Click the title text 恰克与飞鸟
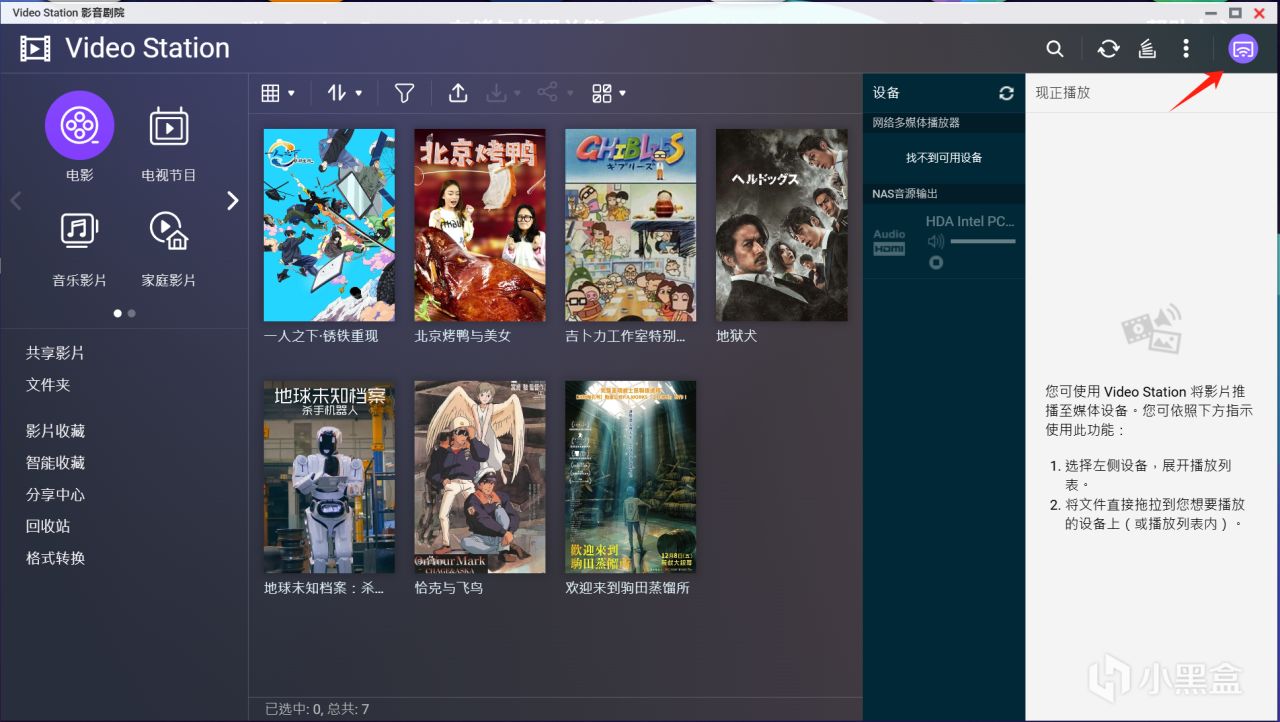The width and height of the screenshot is (1280, 722). point(449,588)
